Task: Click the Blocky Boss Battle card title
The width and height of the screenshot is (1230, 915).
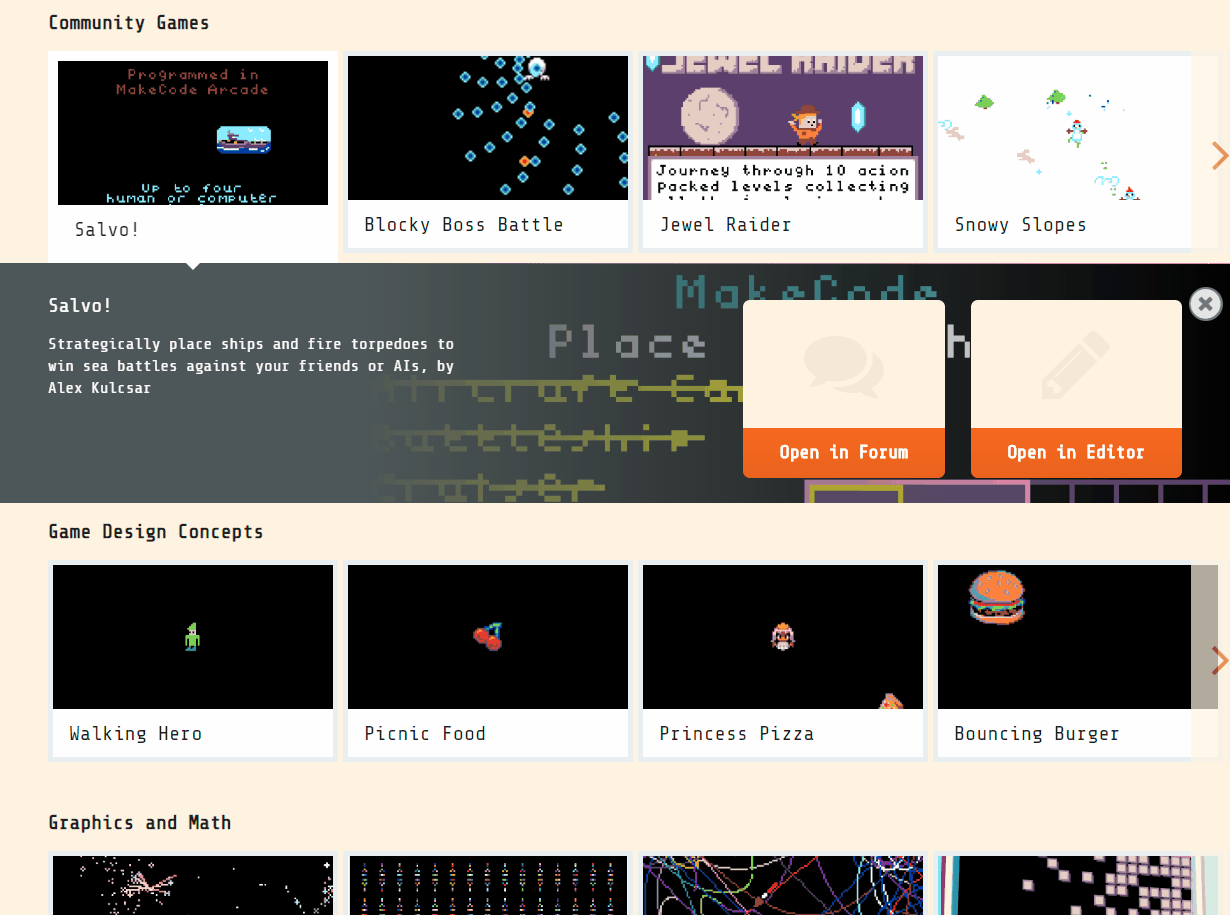Action: (464, 225)
